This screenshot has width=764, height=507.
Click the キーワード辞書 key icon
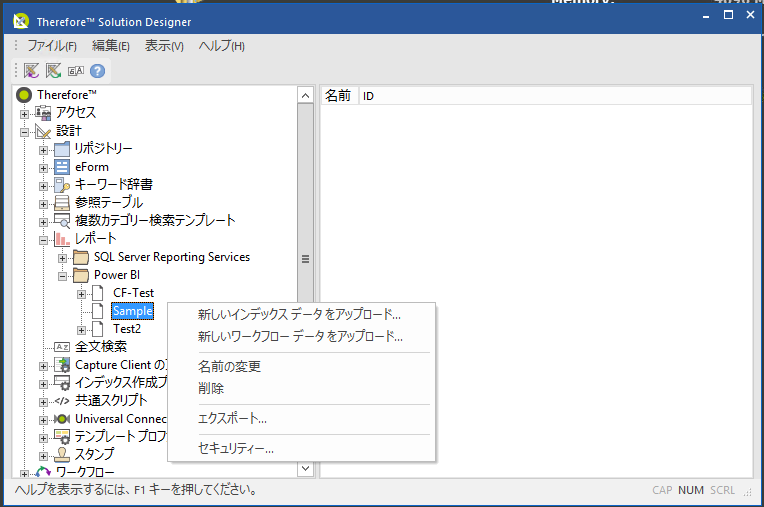62,185
